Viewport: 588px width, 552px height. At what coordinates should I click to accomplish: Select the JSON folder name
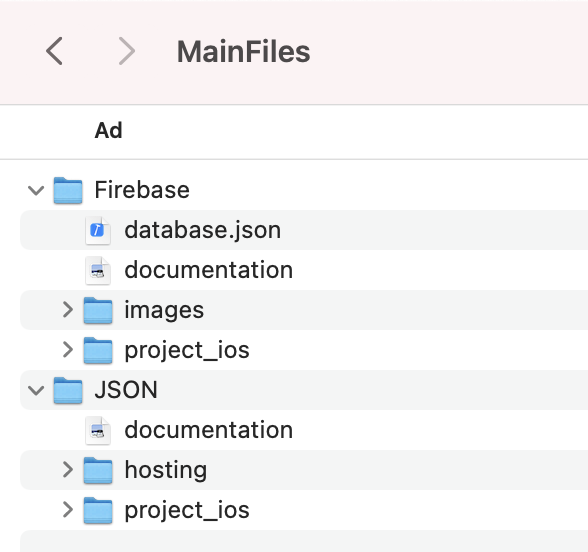126,390
